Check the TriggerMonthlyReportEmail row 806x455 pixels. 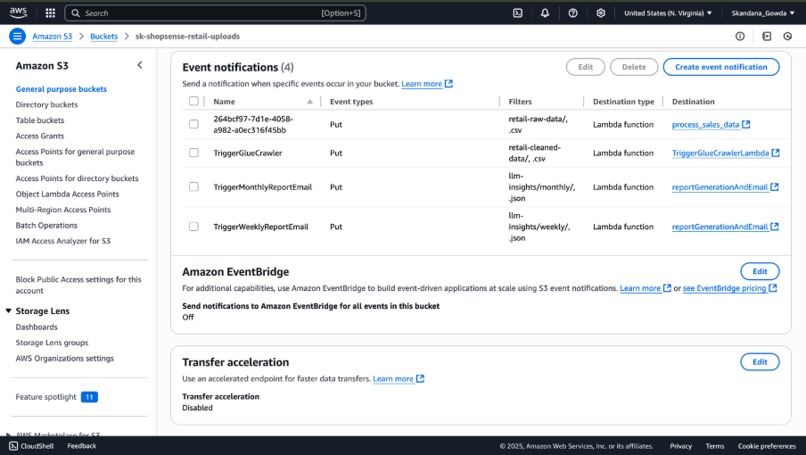pyautogui.click(x=194, y=187)
